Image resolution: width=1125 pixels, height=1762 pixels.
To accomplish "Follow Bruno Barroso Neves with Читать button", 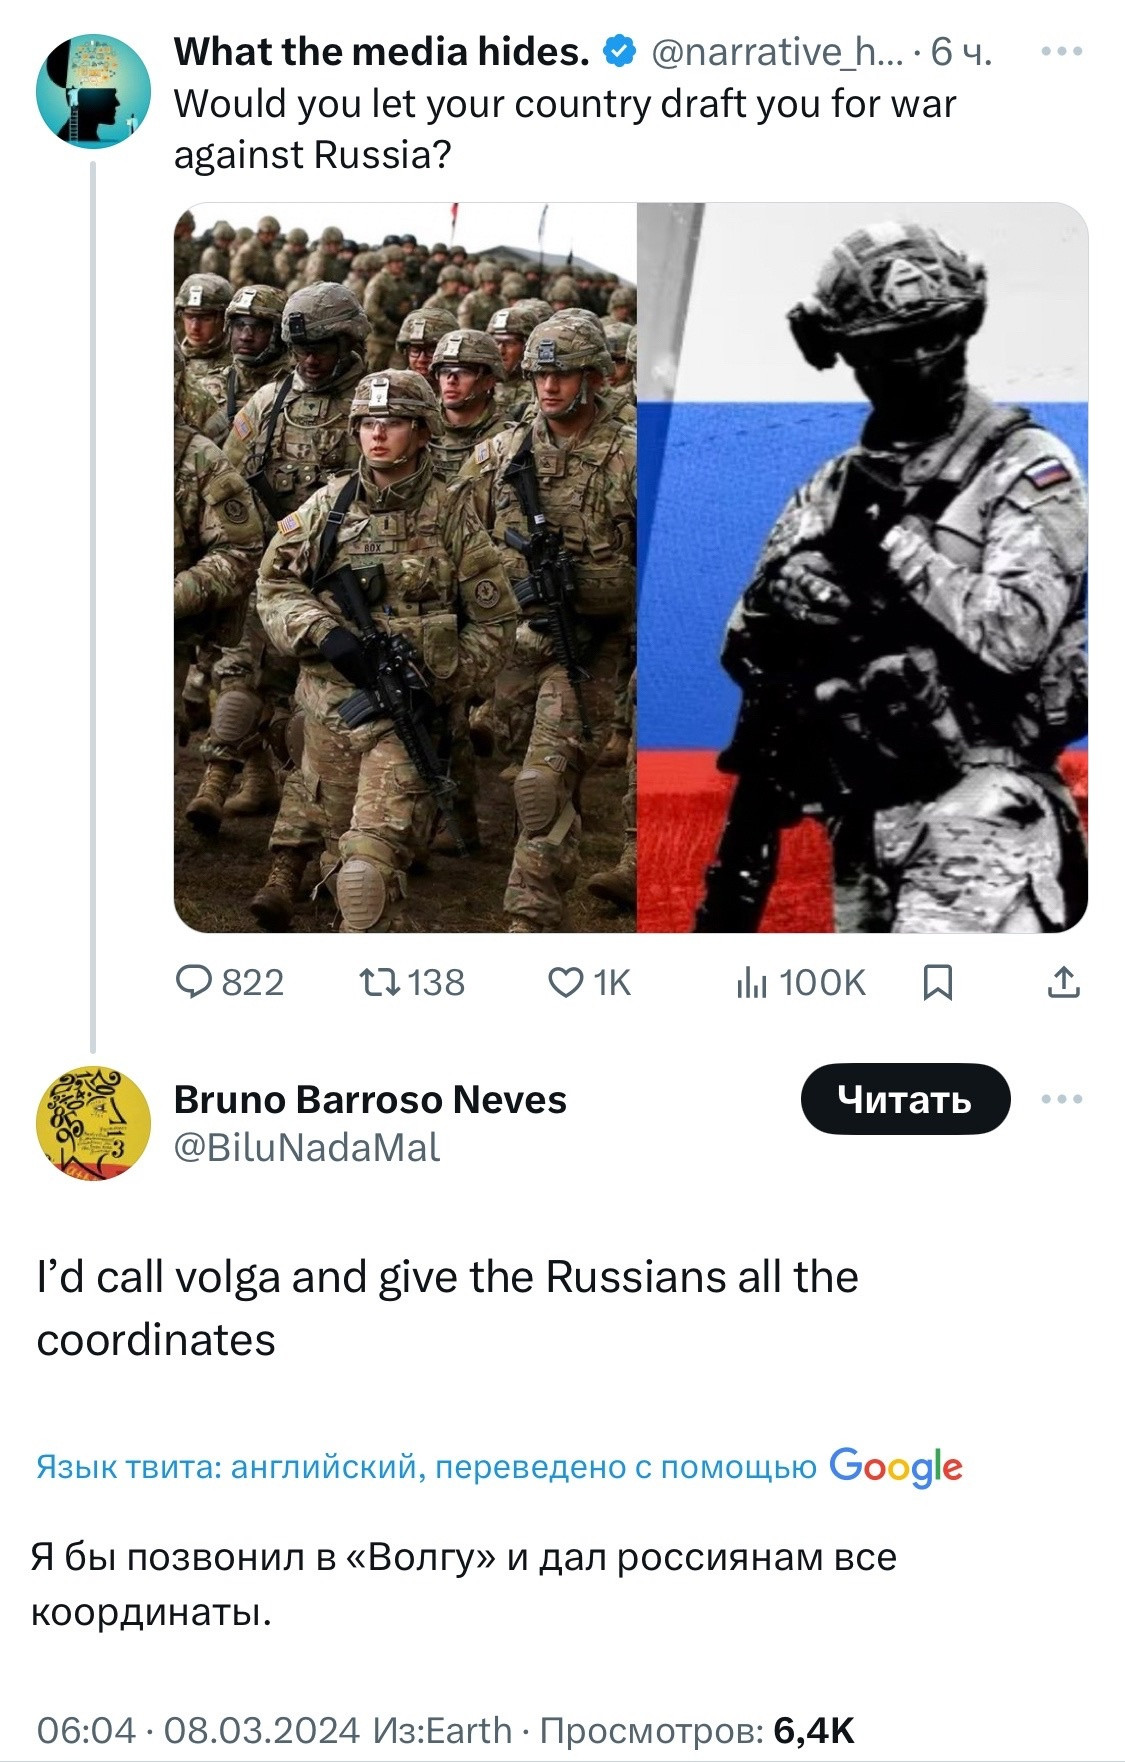I will [x=905, y=1099].
